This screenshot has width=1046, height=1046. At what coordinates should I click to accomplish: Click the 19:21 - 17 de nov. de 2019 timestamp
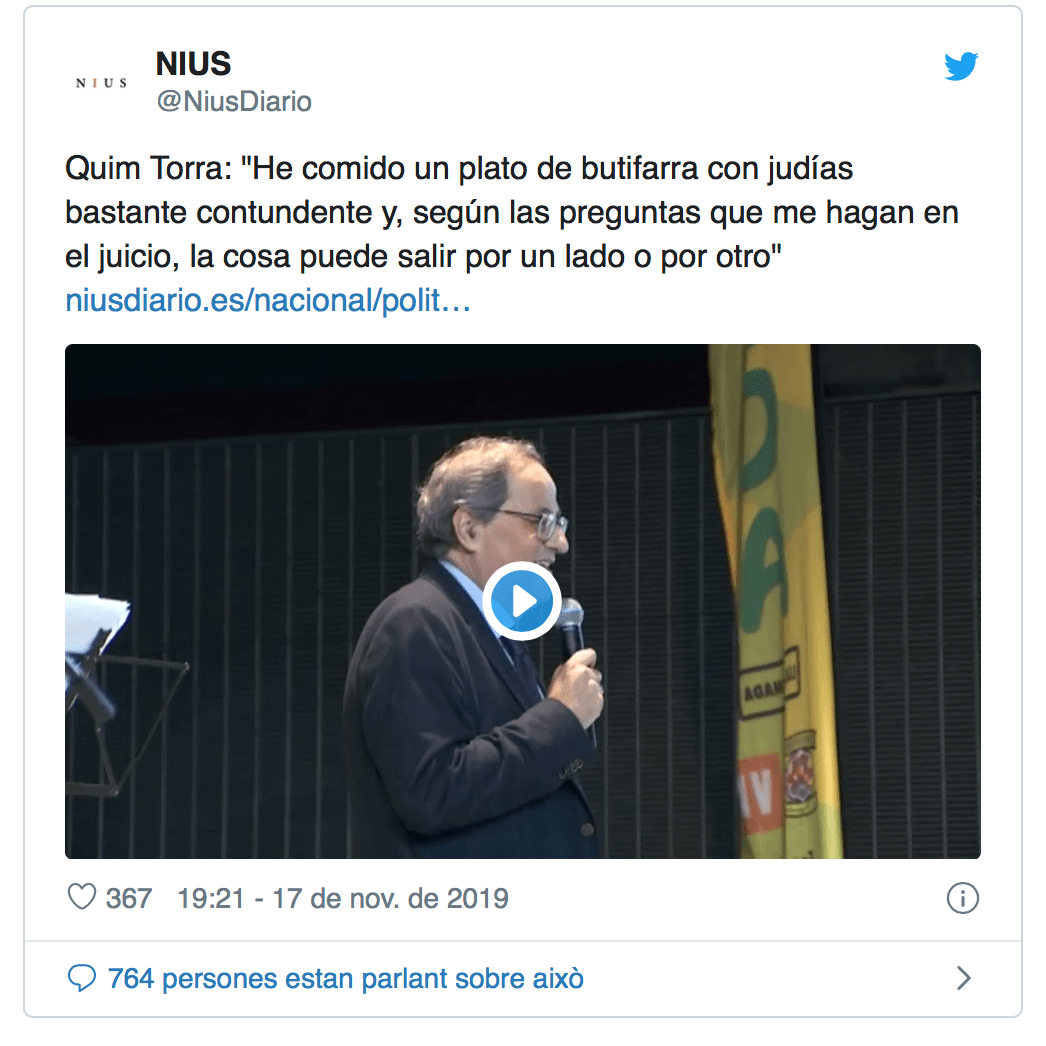343,899
